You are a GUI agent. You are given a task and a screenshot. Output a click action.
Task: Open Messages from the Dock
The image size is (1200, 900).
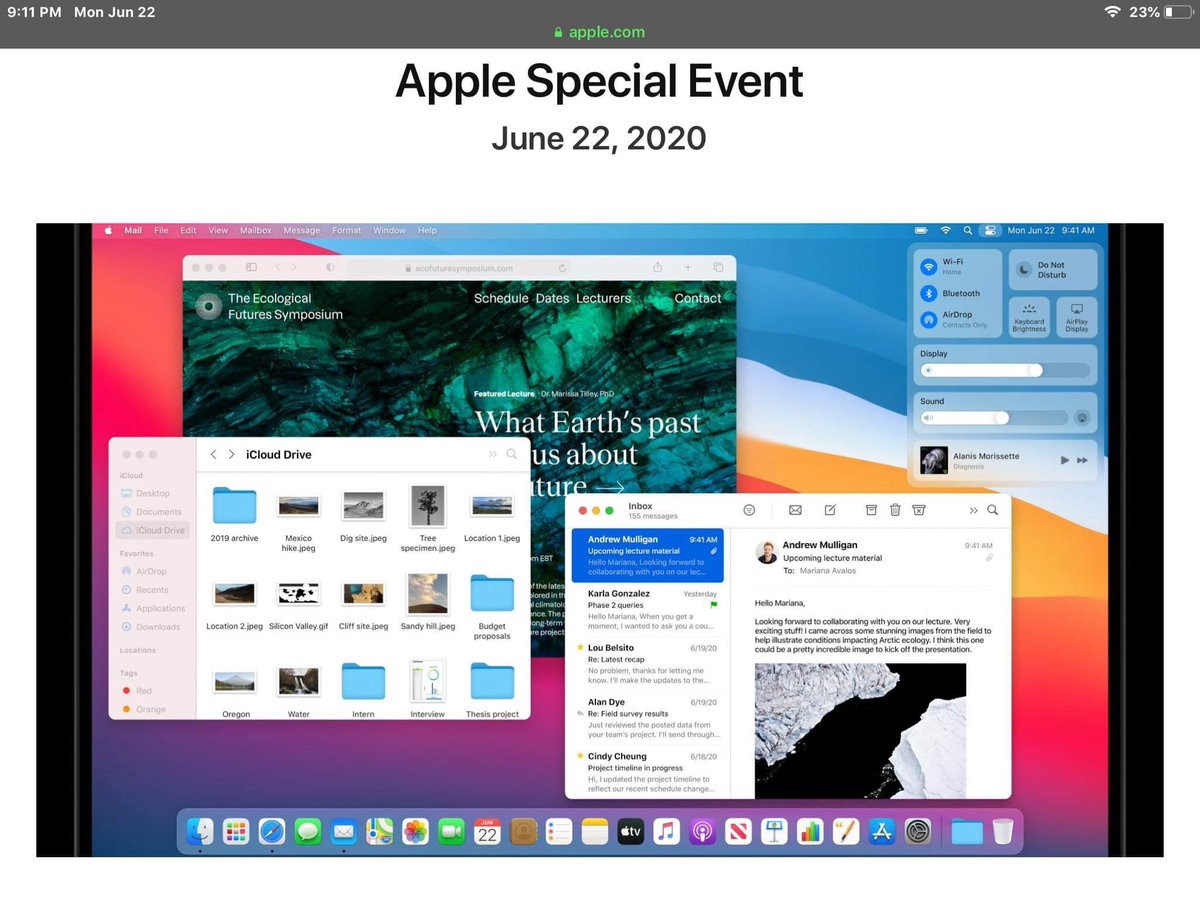(x=308, y=831)
